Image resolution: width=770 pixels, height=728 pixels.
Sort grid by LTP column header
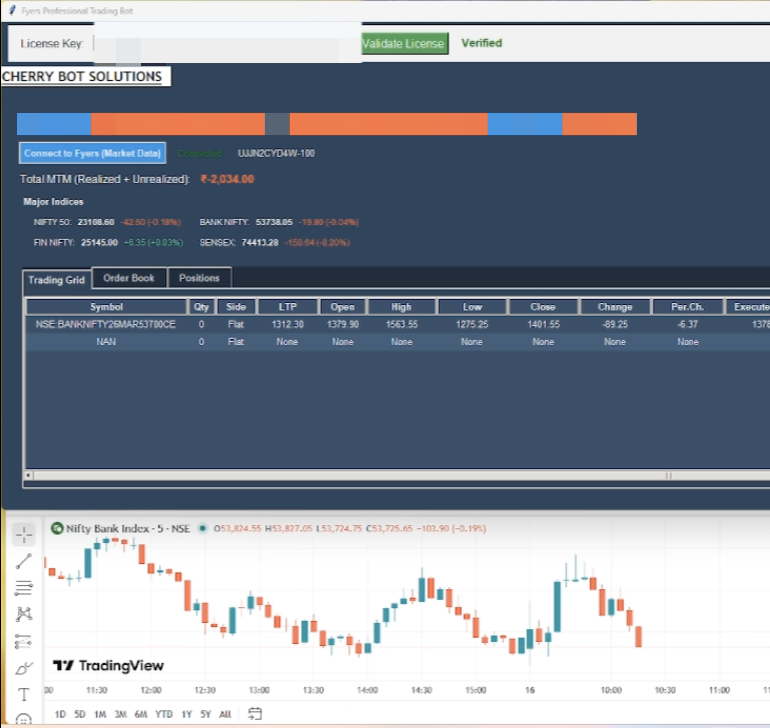click(x=287, y=307)
